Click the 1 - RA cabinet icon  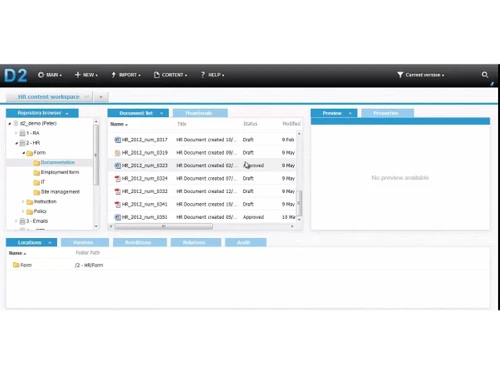click(22, 133)
